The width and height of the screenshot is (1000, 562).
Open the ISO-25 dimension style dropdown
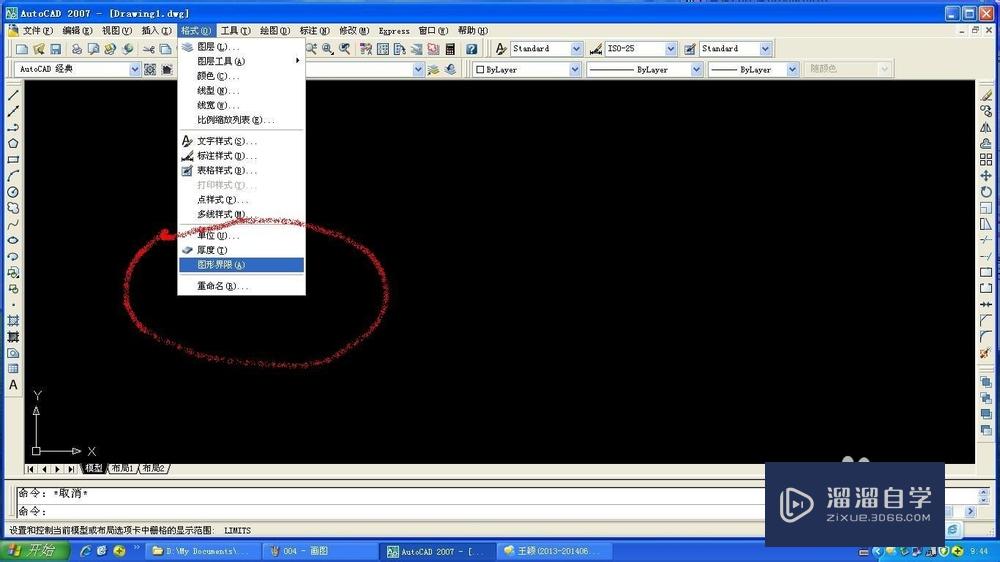[670, 49]
